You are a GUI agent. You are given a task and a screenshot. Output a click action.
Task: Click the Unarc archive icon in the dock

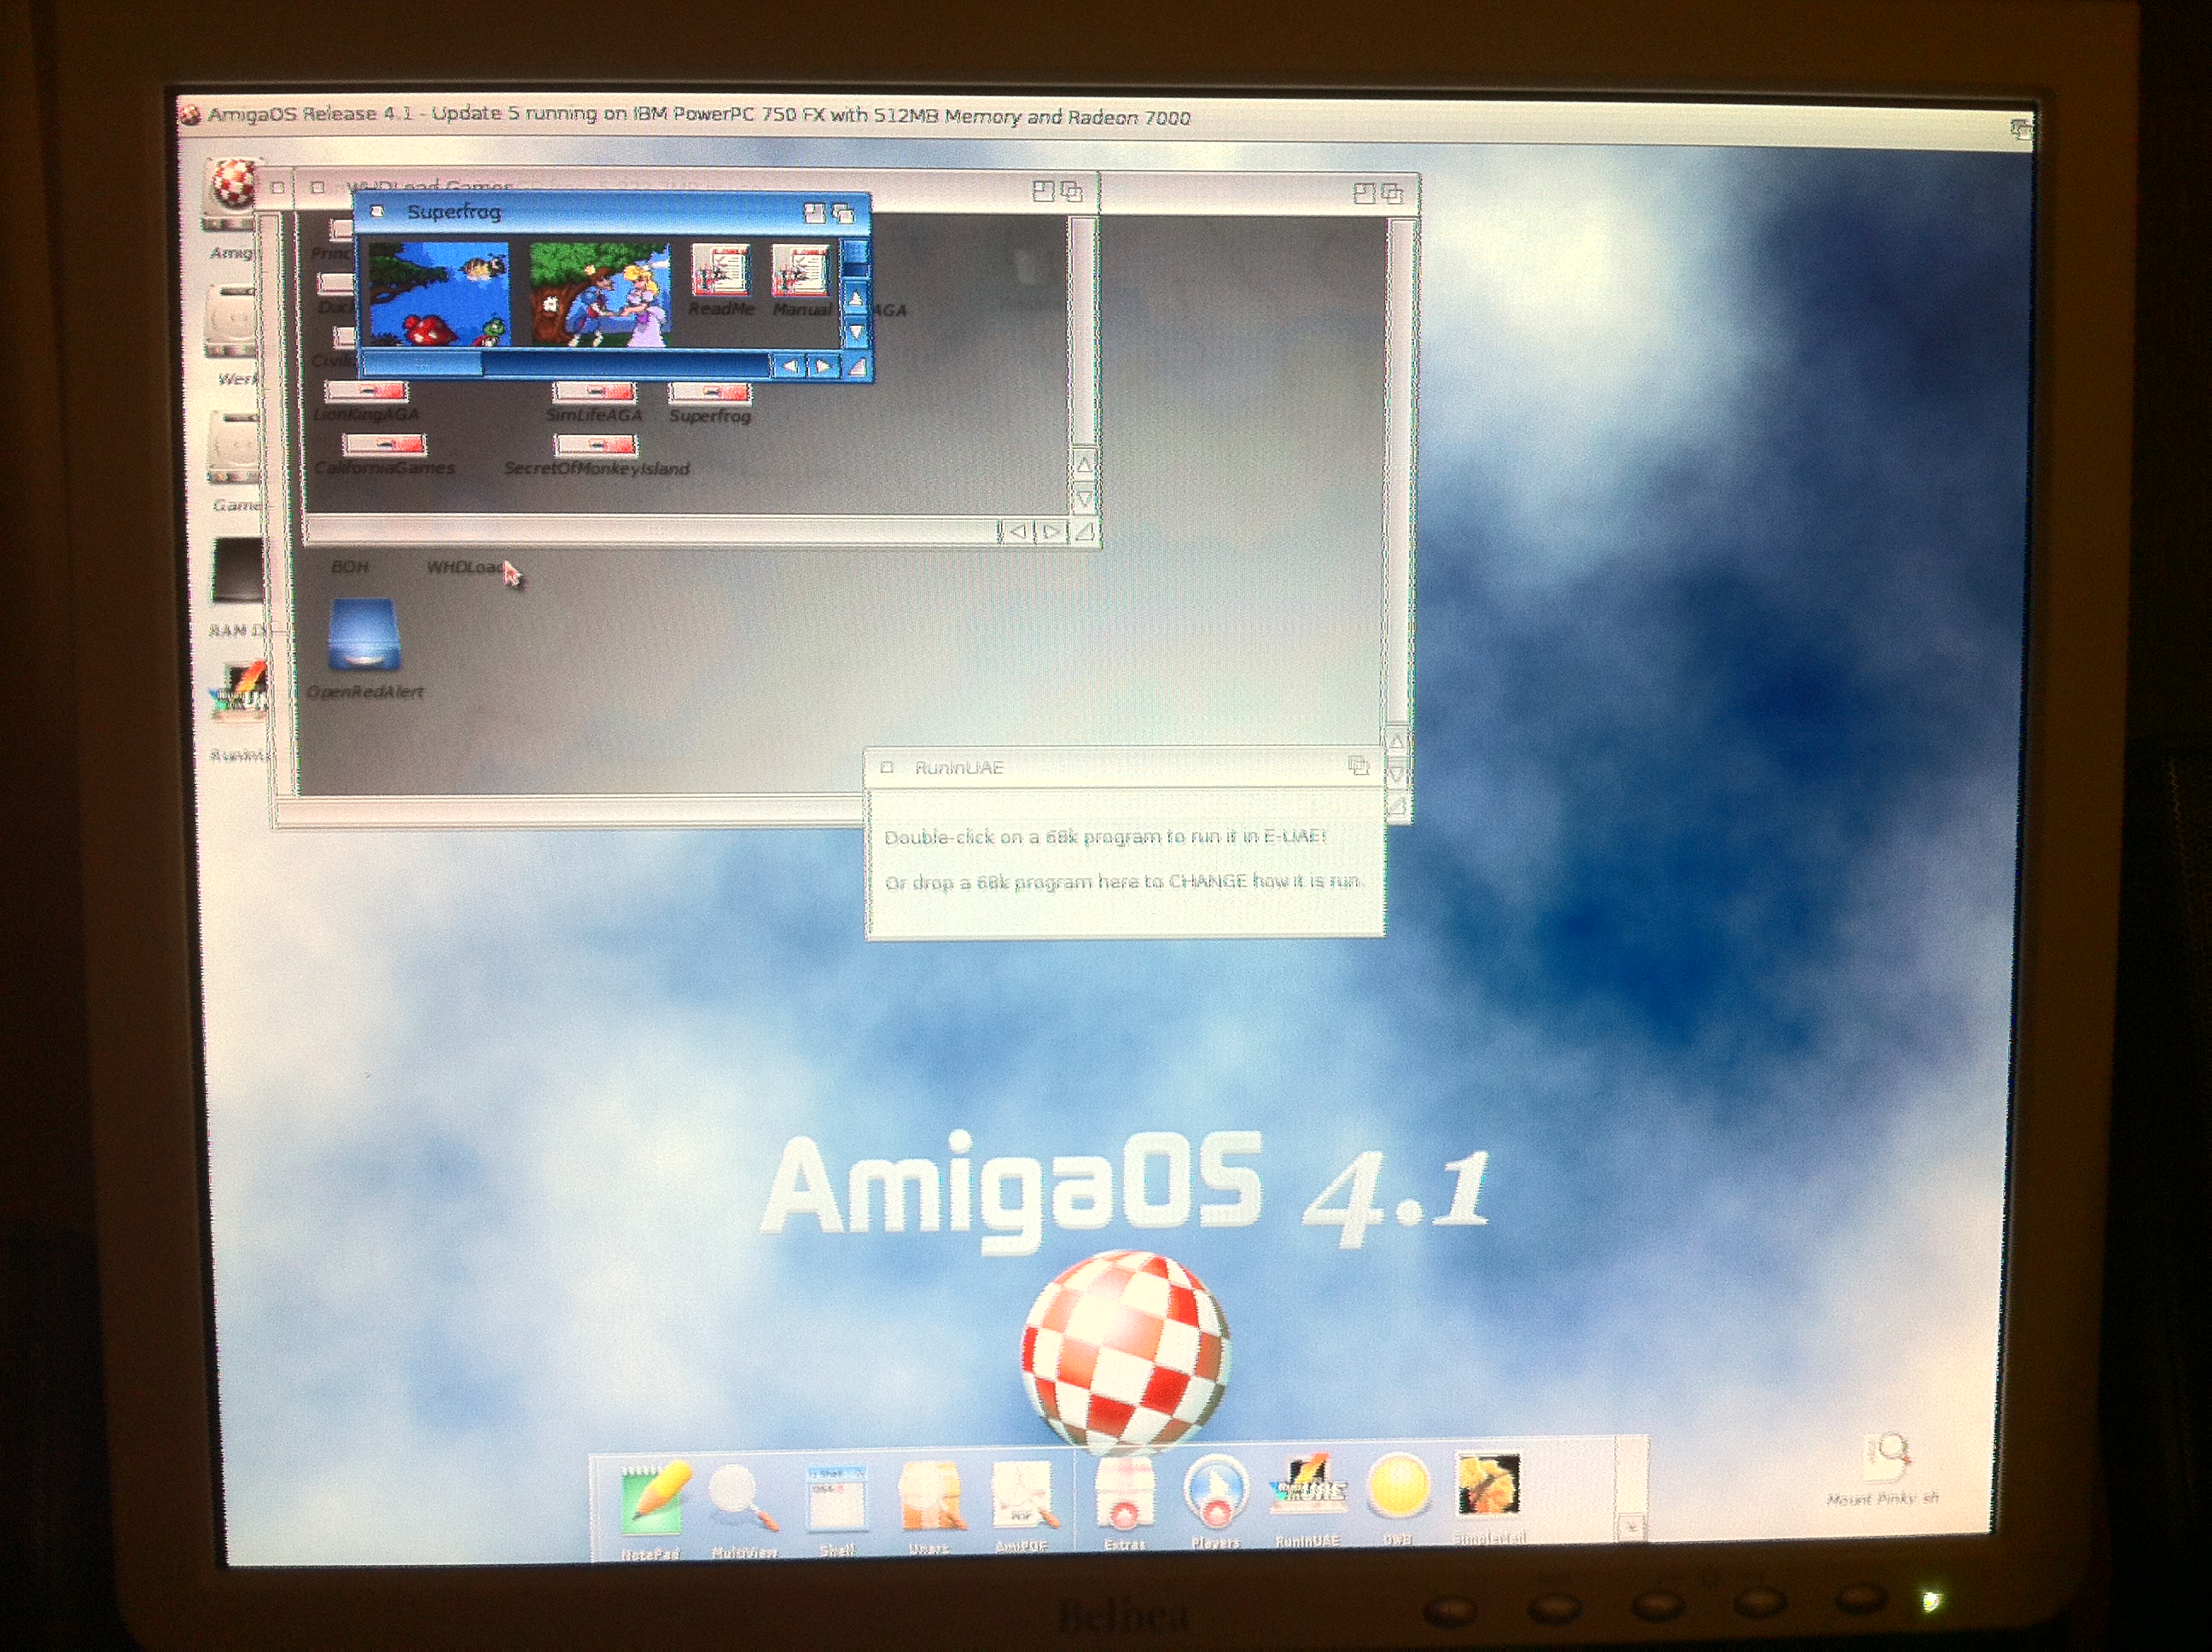pos(930,1497)
